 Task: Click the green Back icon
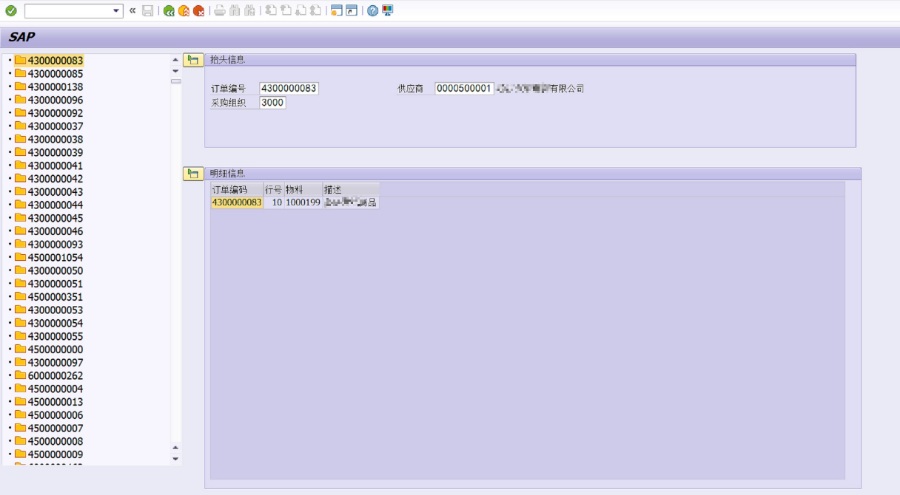169,11
